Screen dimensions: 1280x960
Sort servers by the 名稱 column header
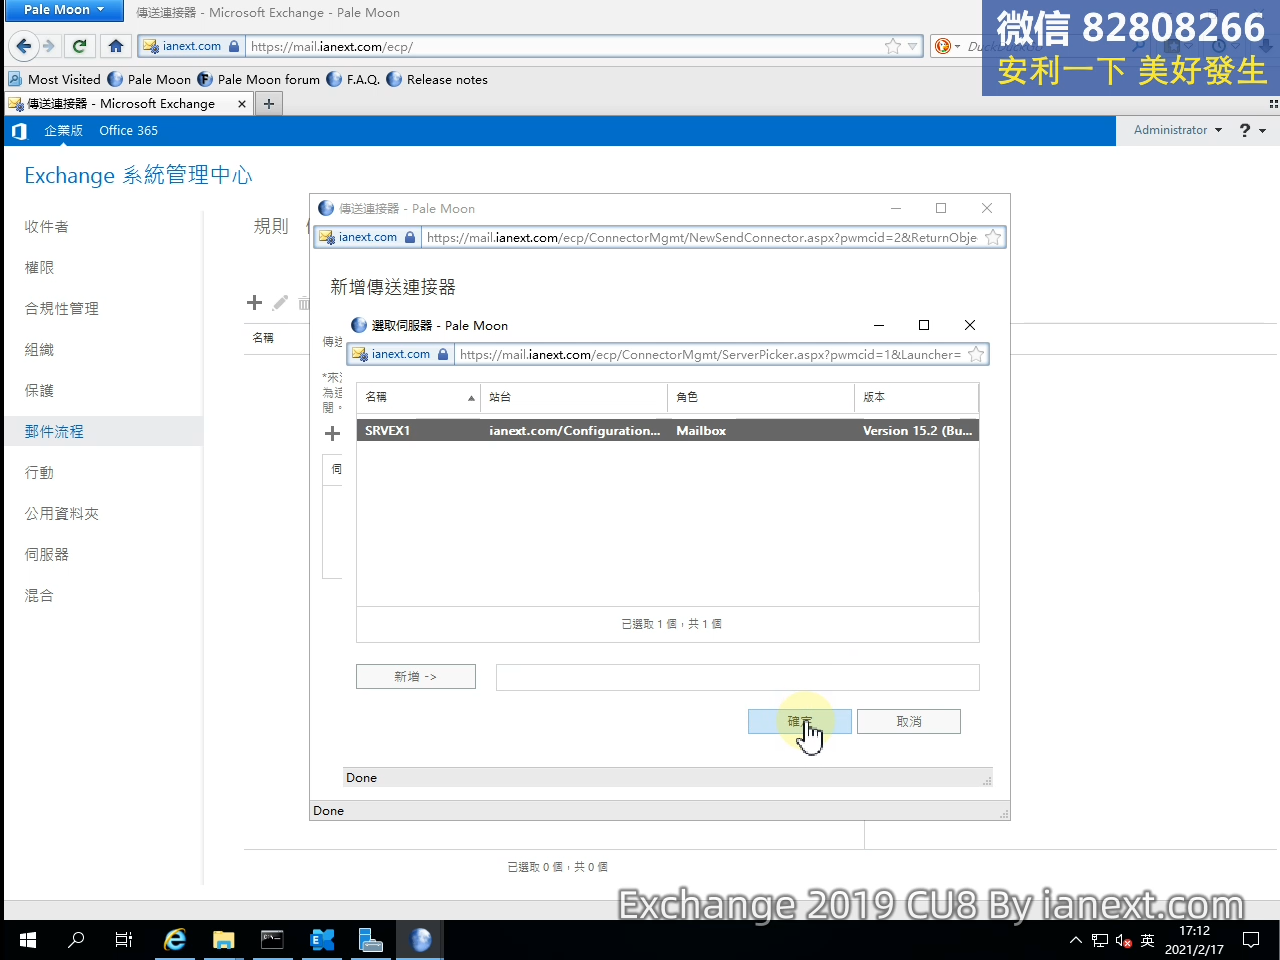point(418,397)
